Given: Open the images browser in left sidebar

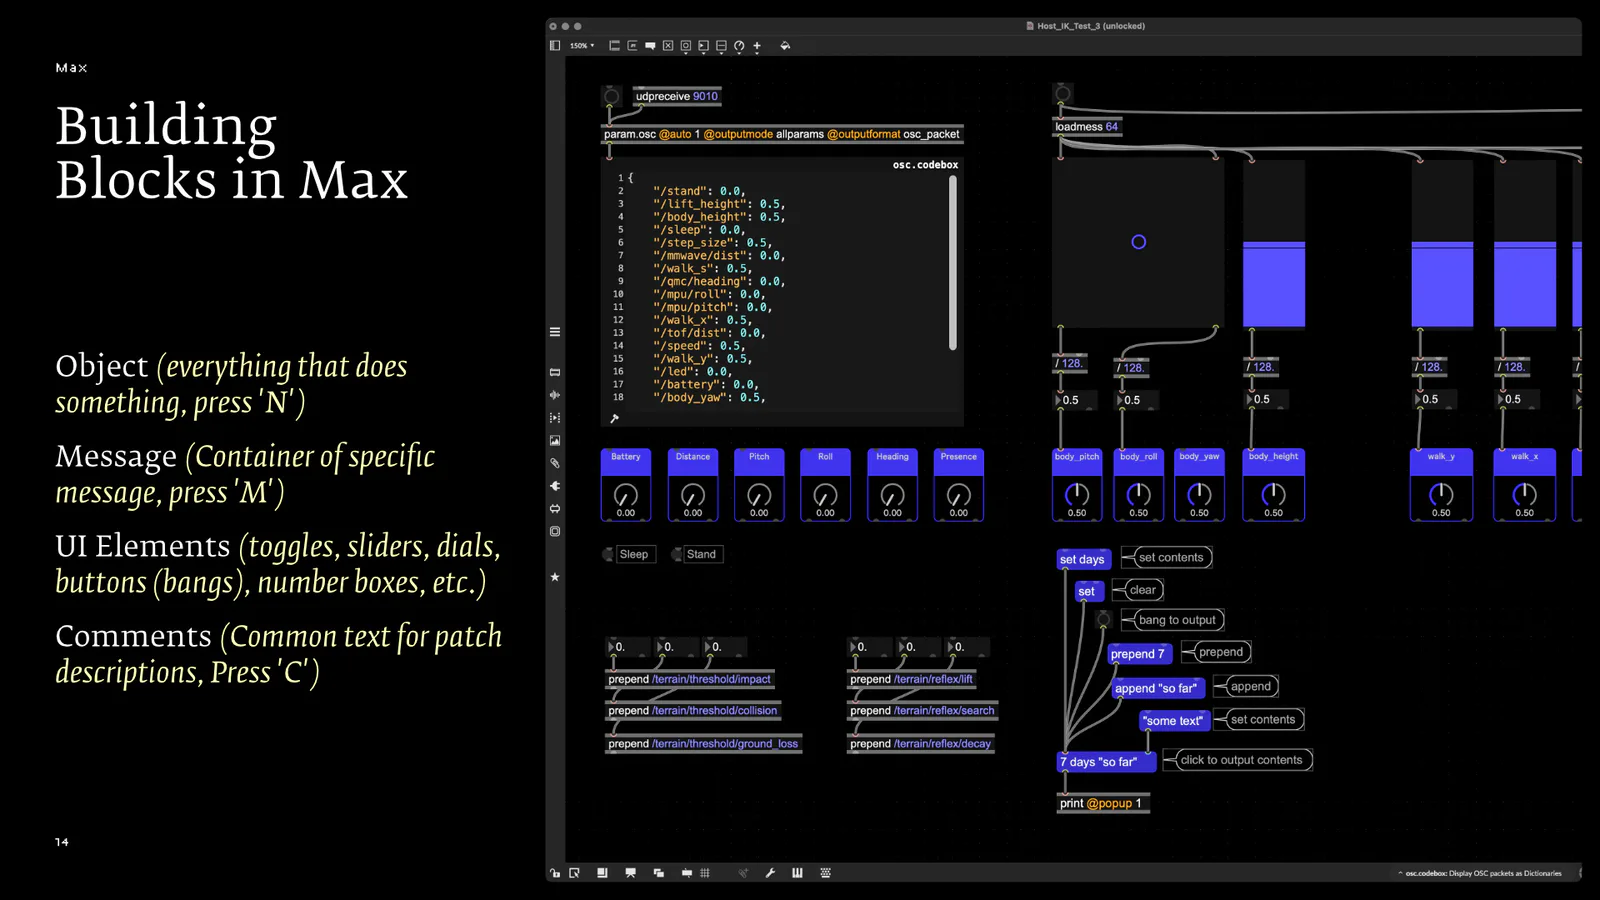Looking at the screenshot, I should (x=555, y=440).
